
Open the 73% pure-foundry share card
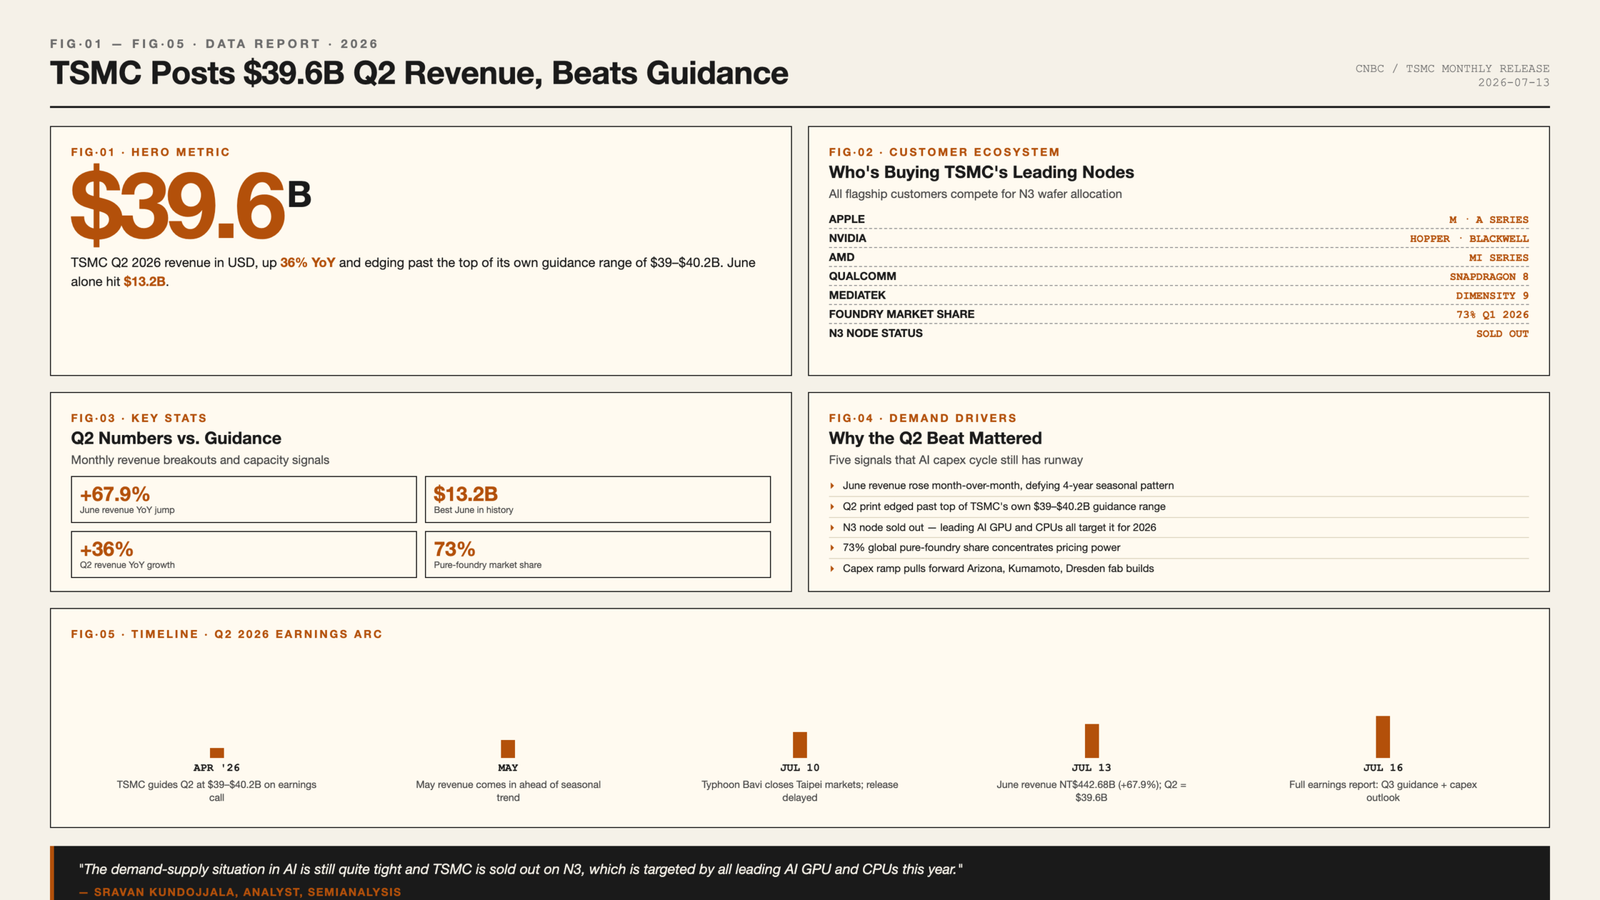598,554
